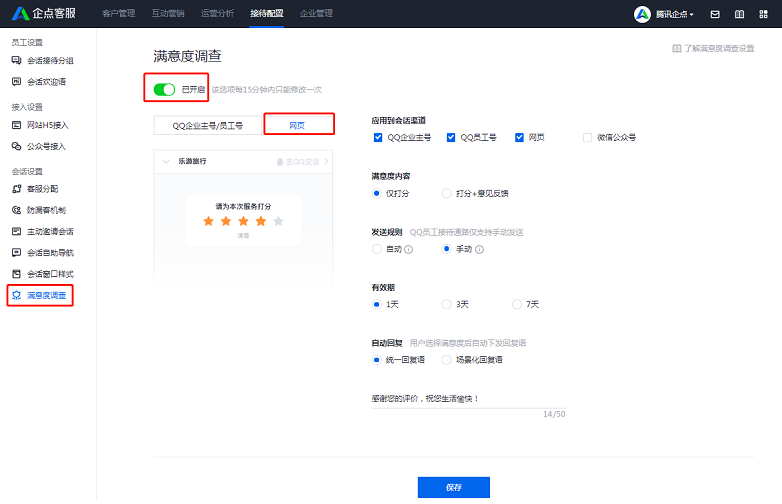
Task: Click the 网站H5接入 sidebar icon
Action: click(16, 125)
